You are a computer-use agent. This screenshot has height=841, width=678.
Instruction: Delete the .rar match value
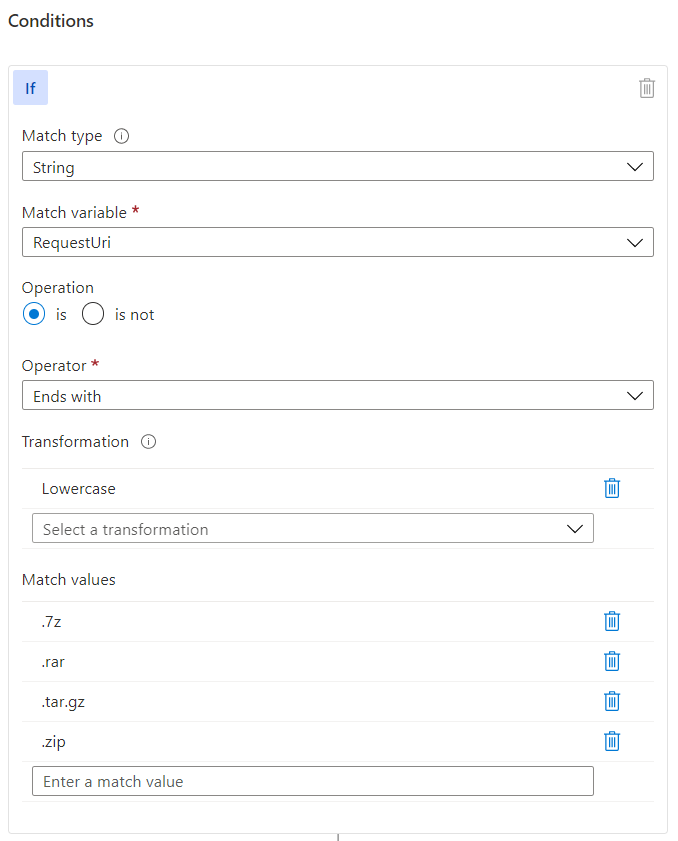point(611,661)
